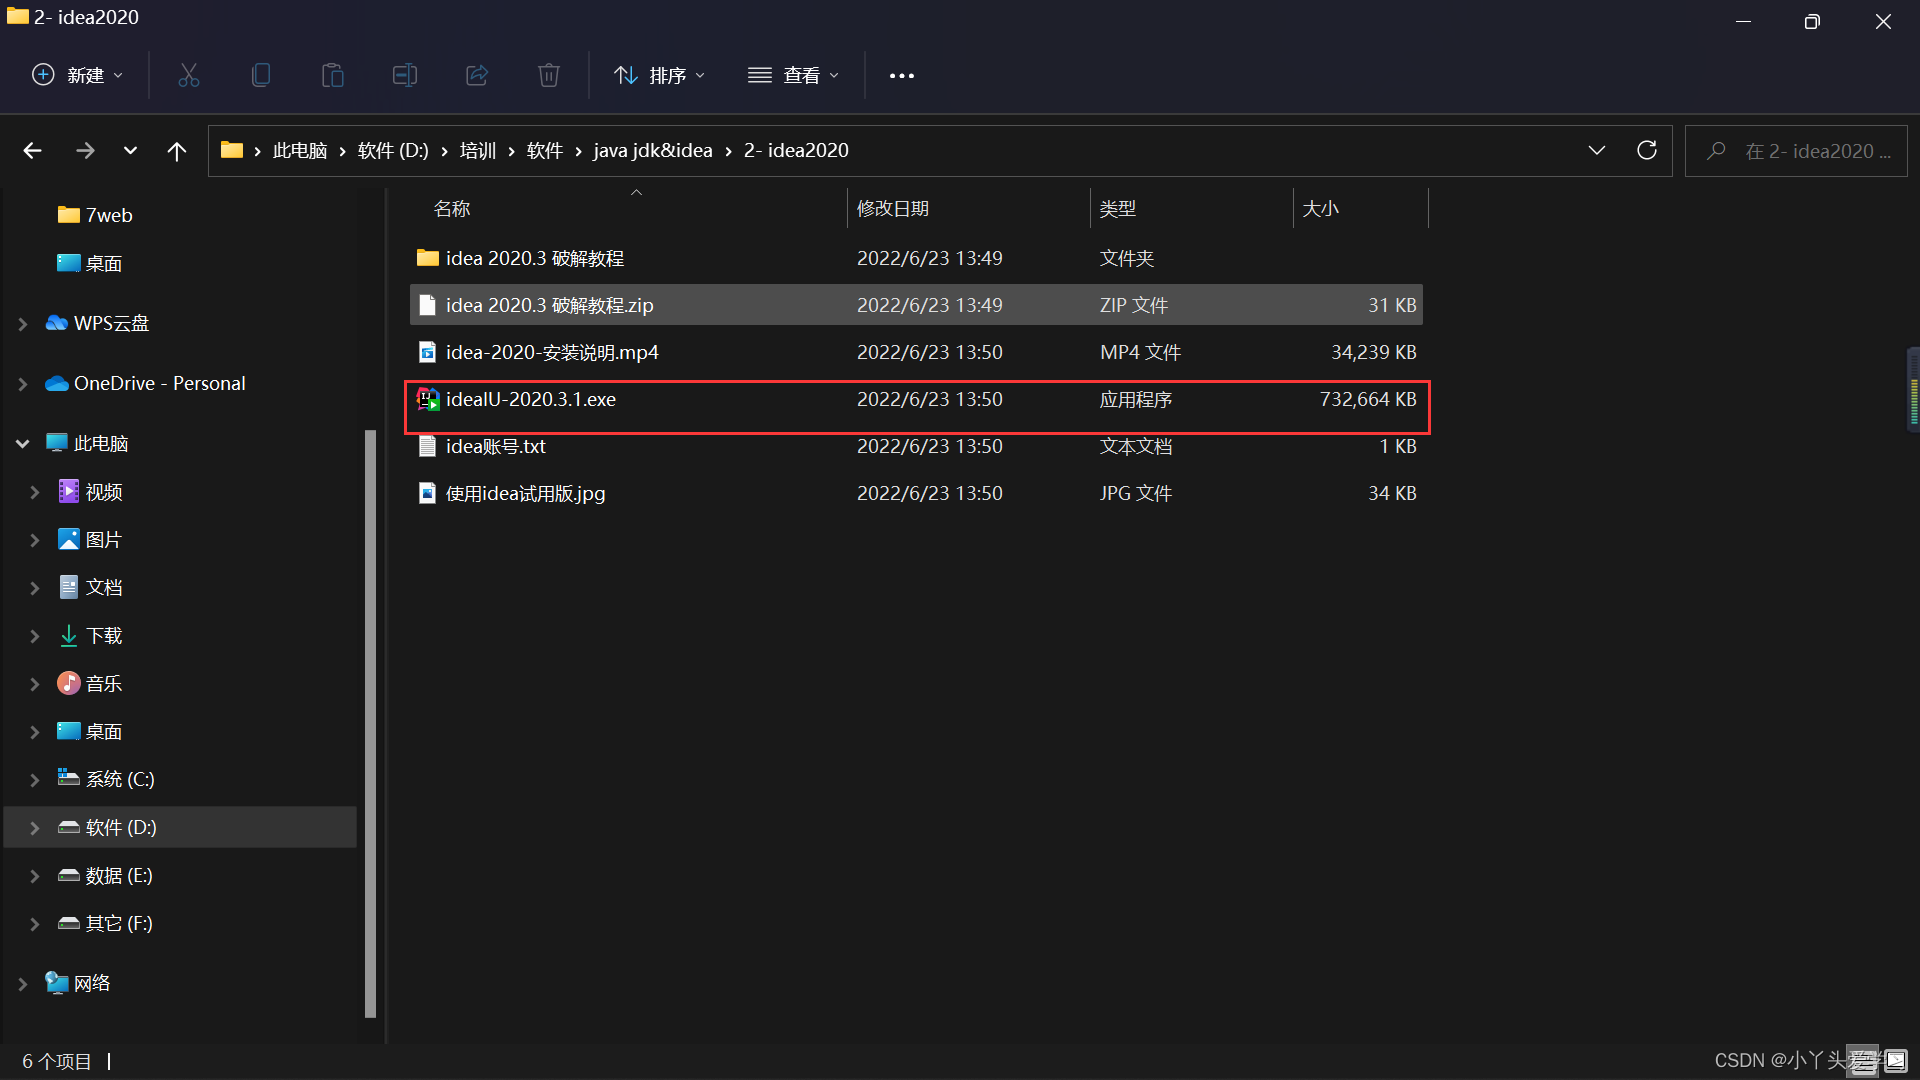Select 使用idea试用版.jpg file name
This screenshot has height=1080, width=1920.
point(526,493)
